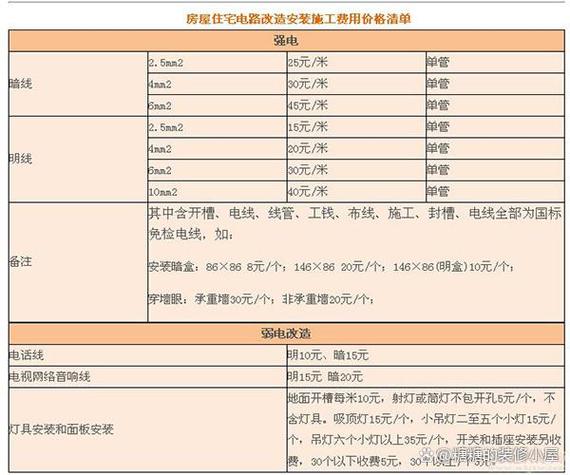The image size is (570, 475).
Task: Click the note line starting 其中含开槽、电线
Action: (x=355, y=213)
